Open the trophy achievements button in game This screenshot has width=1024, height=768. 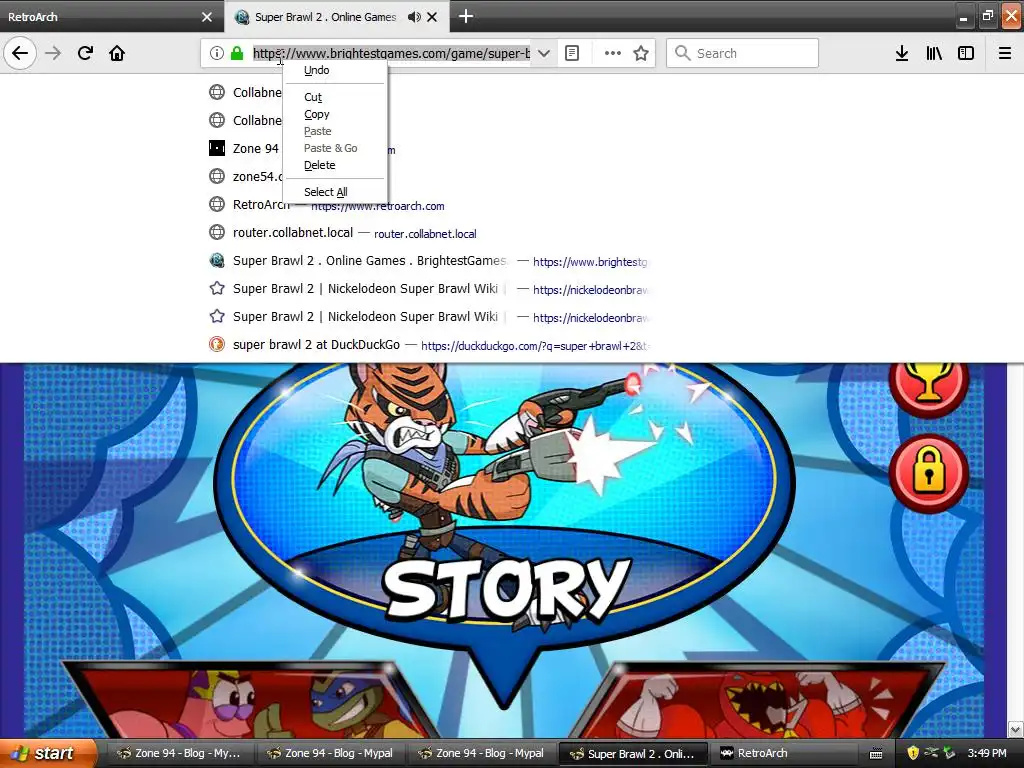[928, 385]
